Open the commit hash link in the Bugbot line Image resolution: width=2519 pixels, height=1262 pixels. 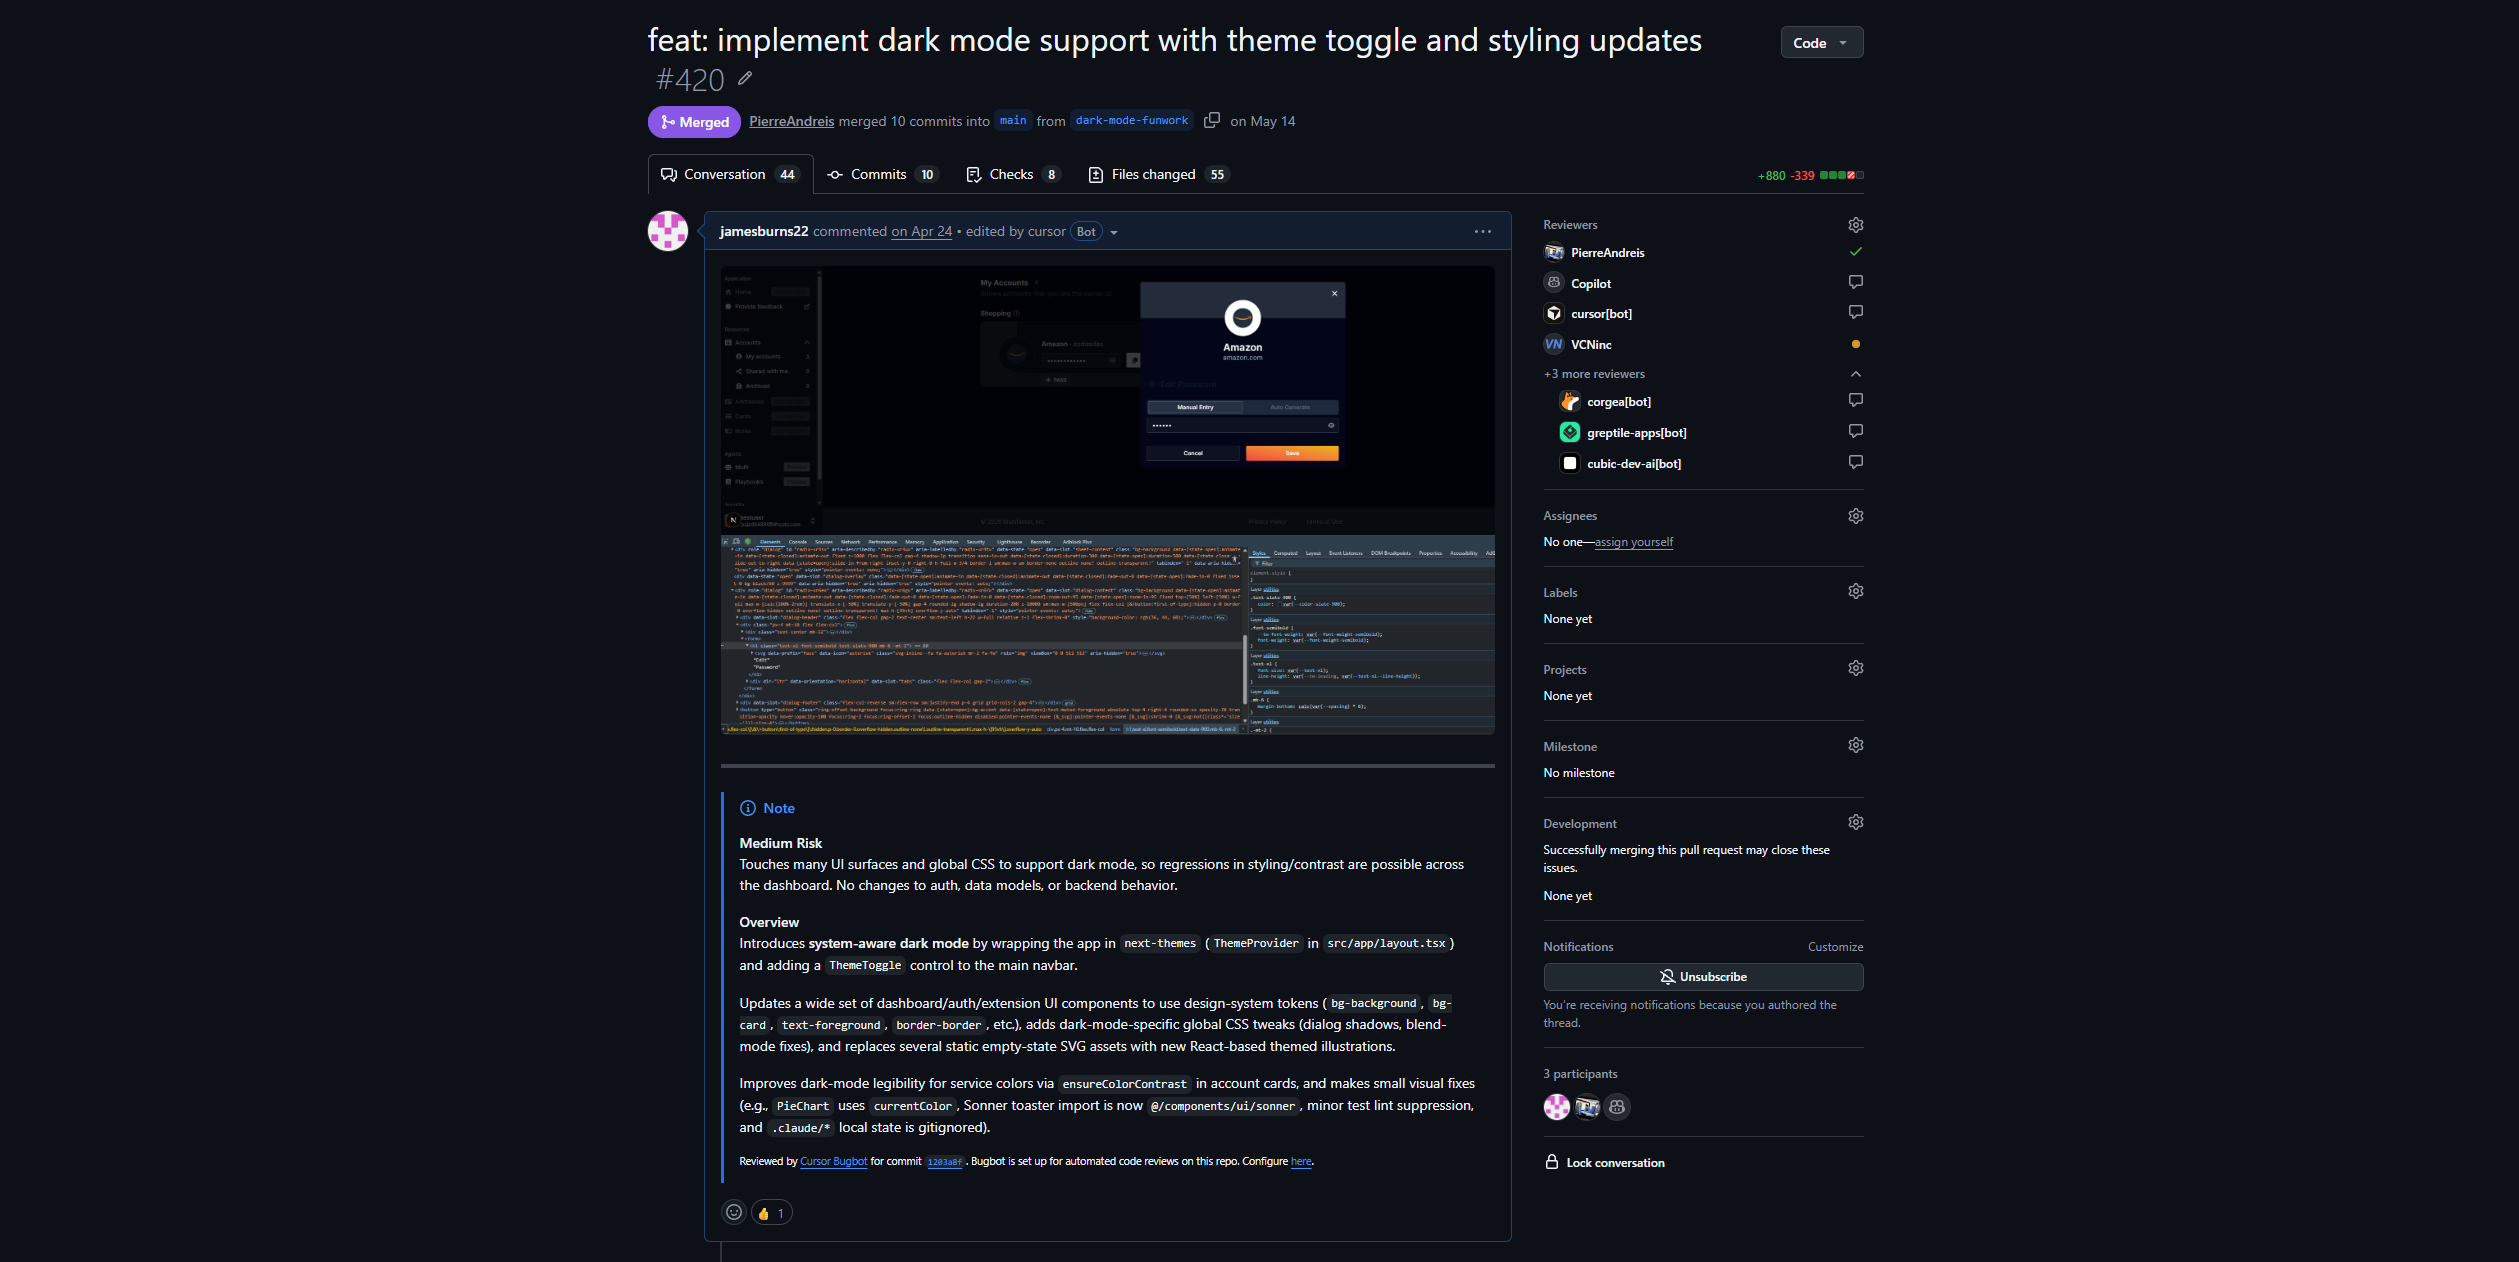tap(944, 1162)
